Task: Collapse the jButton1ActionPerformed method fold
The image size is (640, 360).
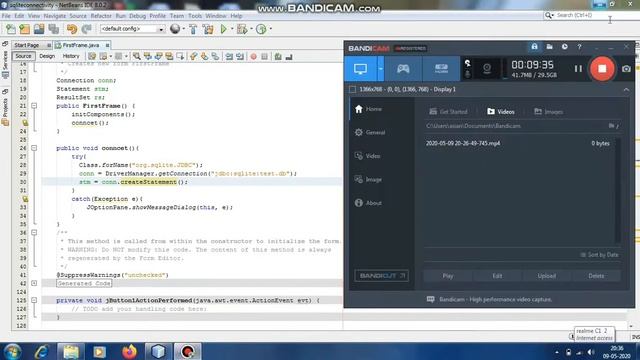Action: click(x=34, y=300)
